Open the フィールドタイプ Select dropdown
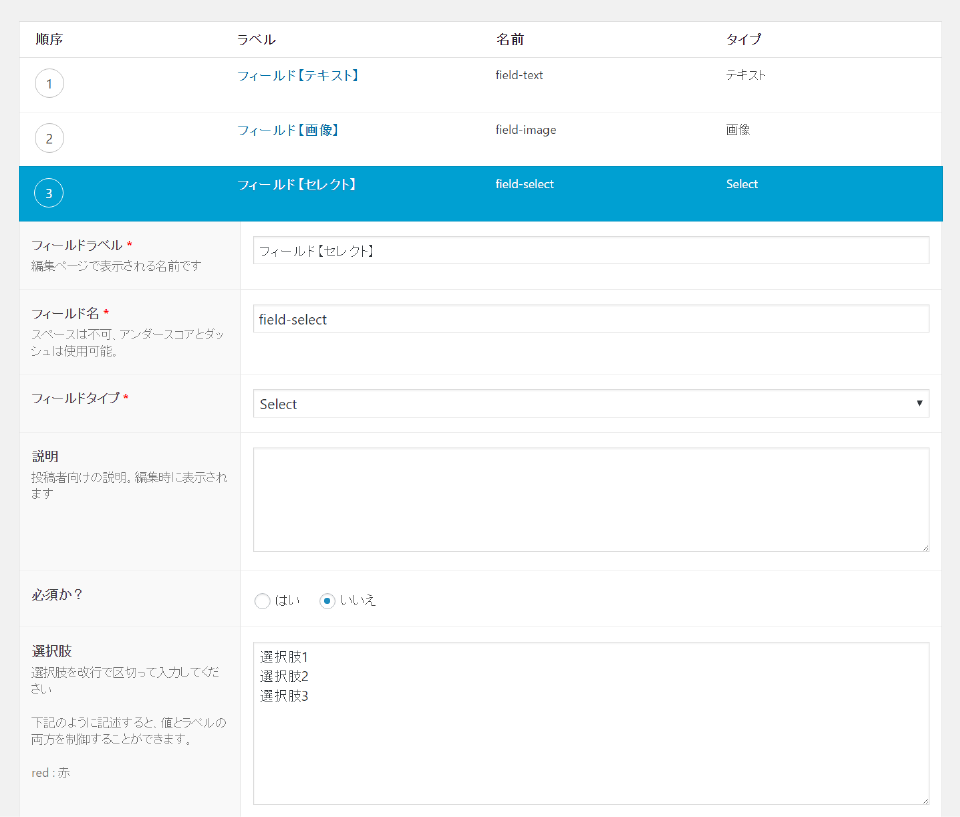Screen dimensions: 960x817 590,404
